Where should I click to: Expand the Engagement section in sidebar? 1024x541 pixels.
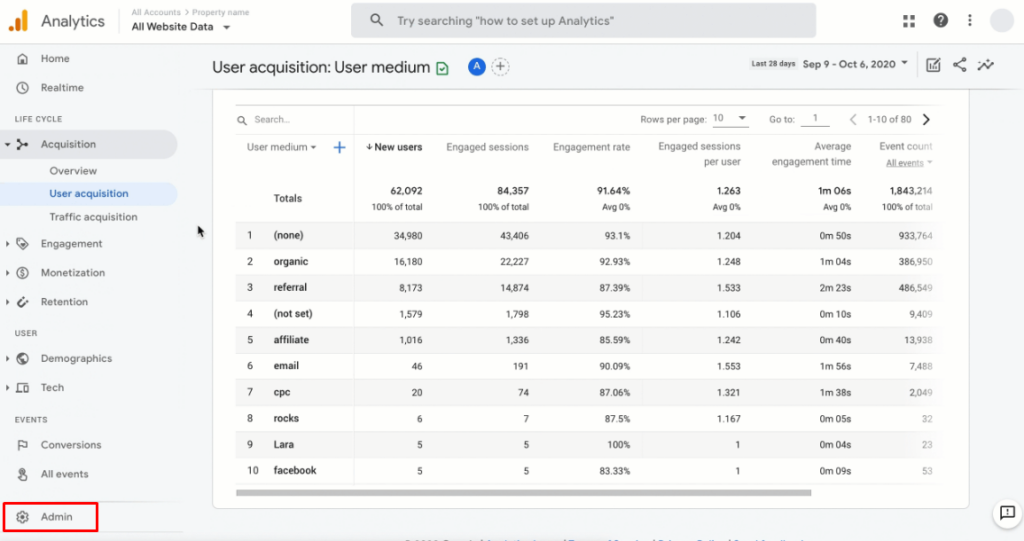point(70,243)
